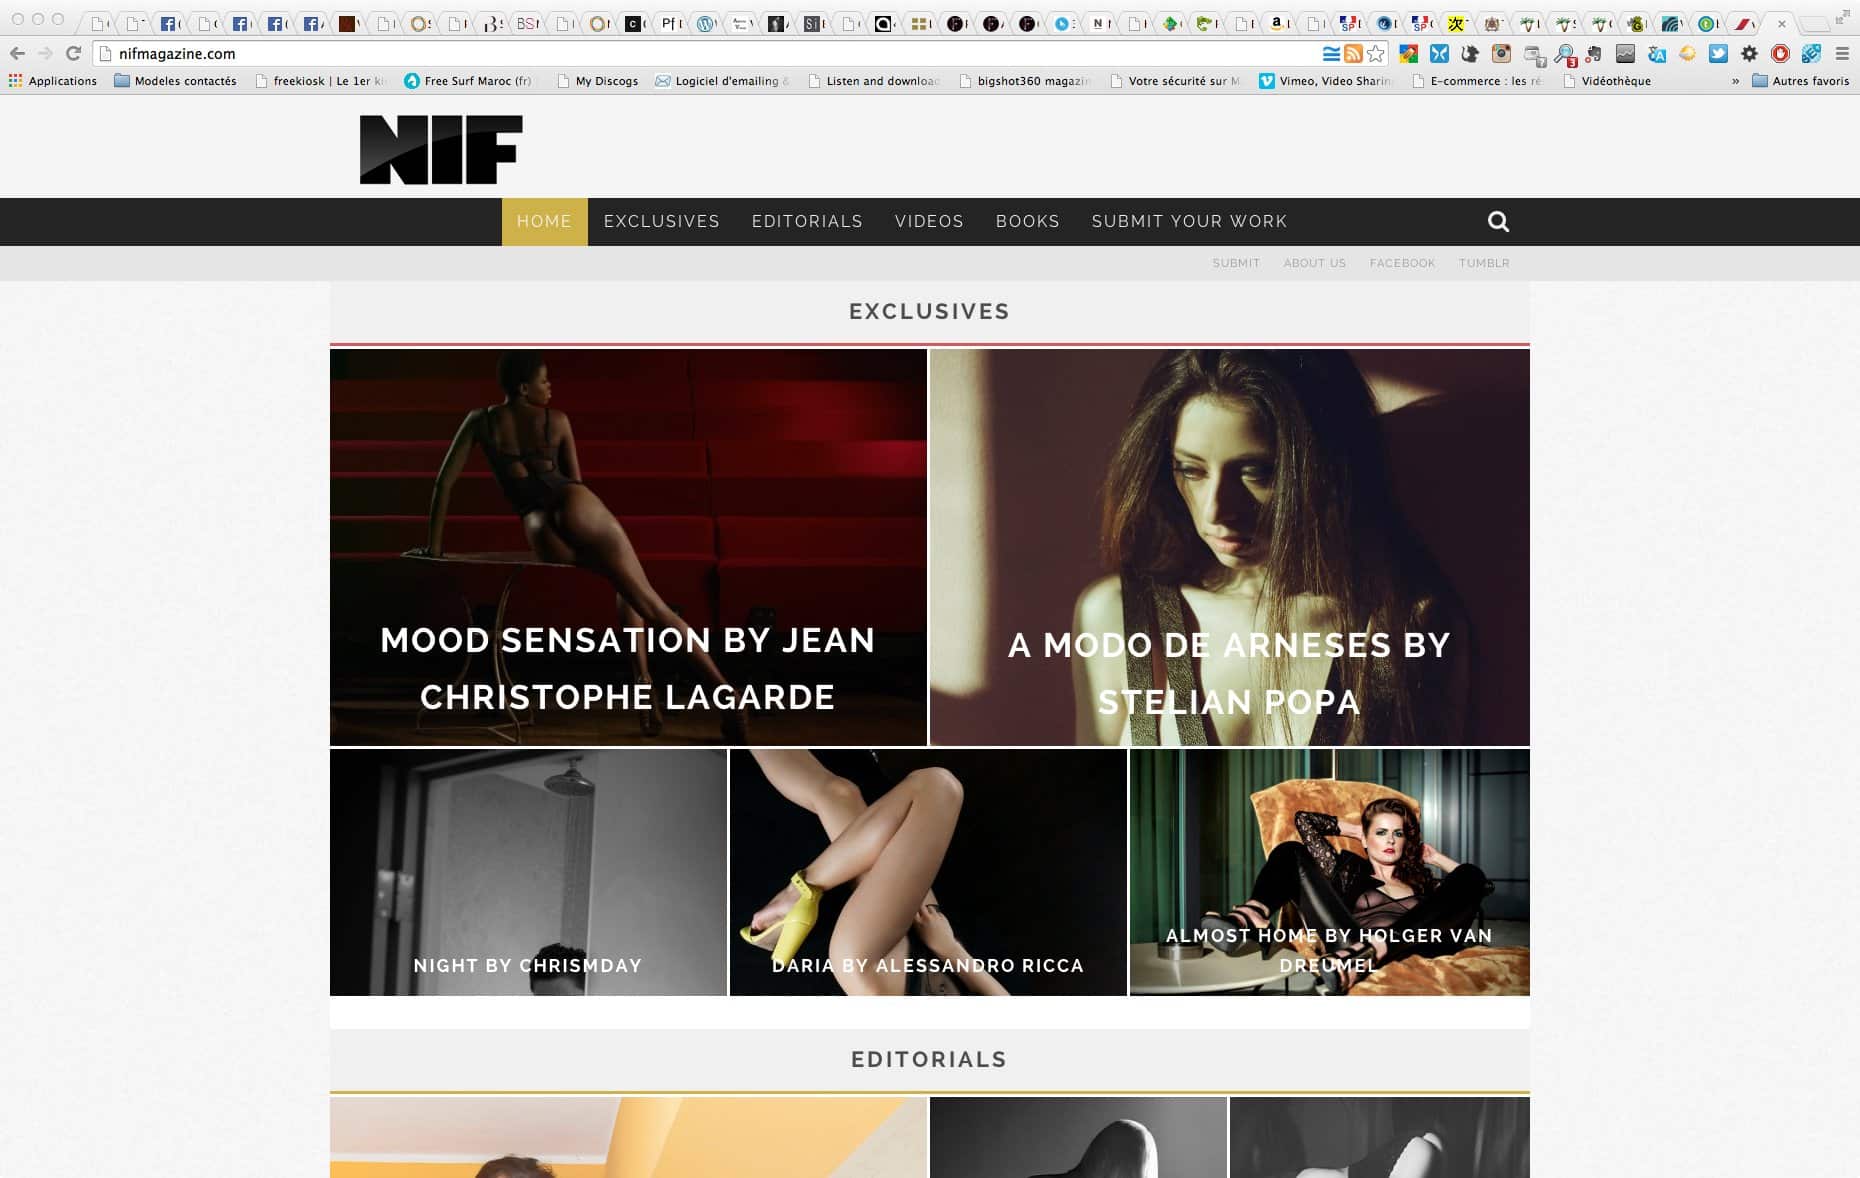The height and width of the screenshot is (1178, 1860).
Task: Click the website search magnifier icon
Action: 1497,222
